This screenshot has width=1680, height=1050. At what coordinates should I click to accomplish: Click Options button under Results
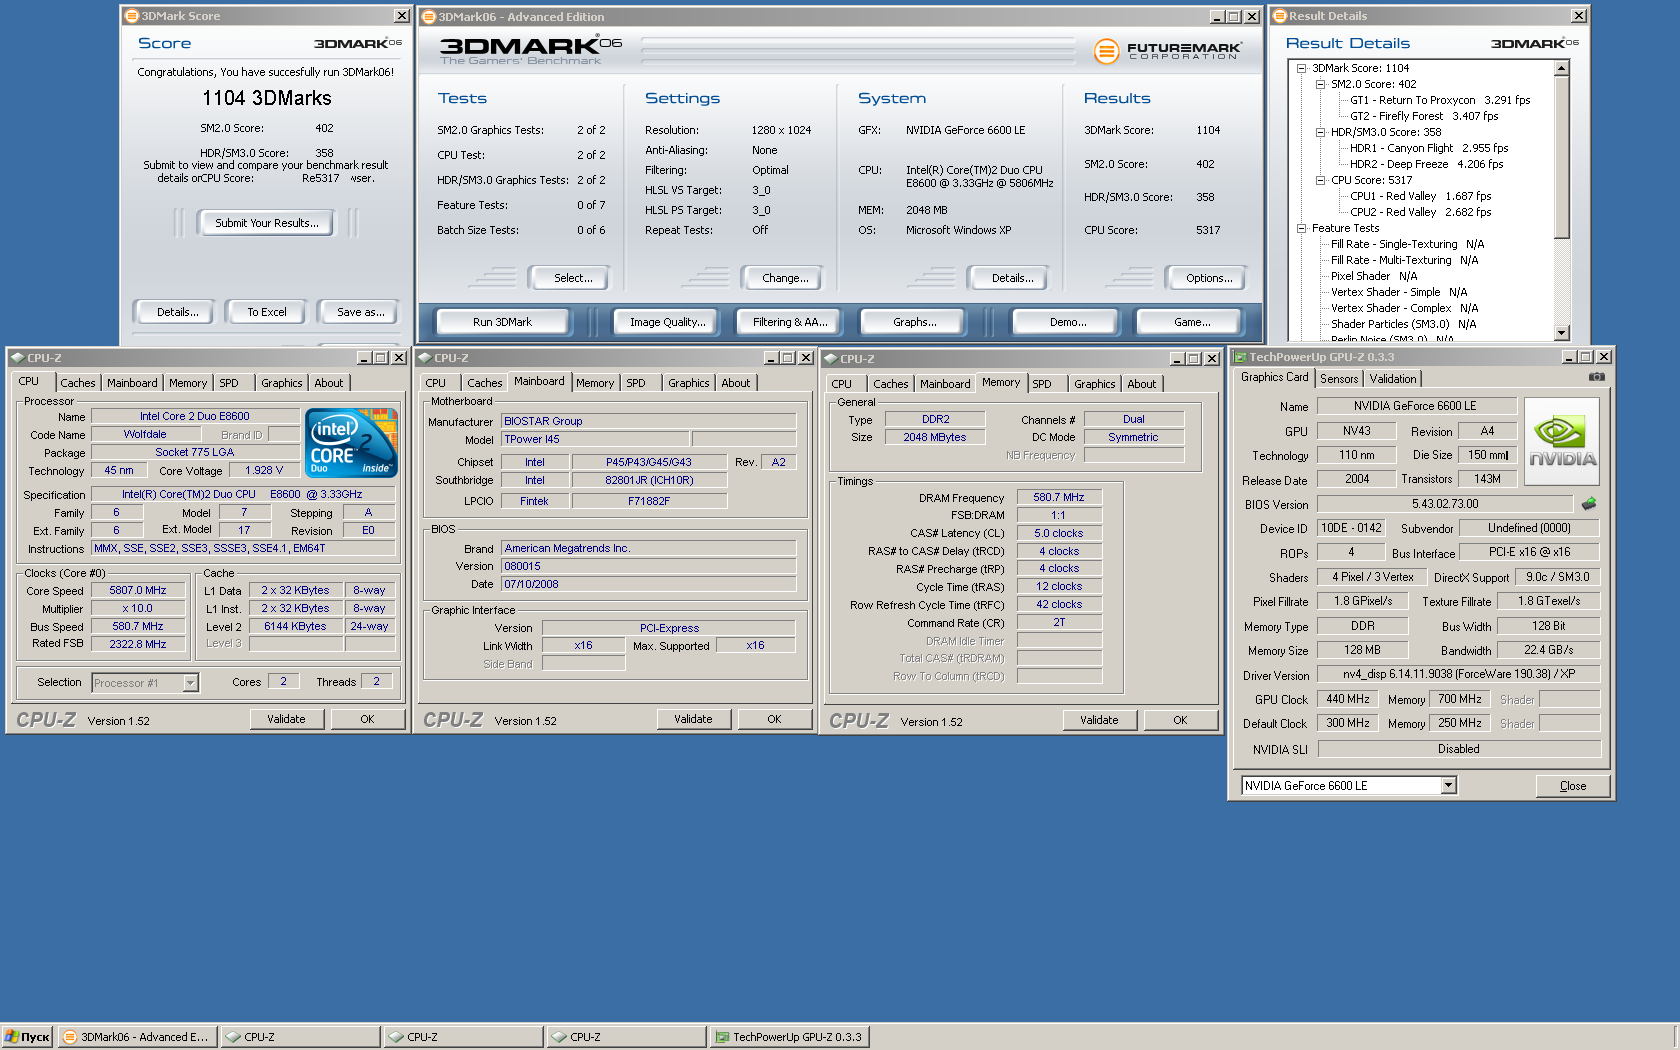tap(1209, 278)
